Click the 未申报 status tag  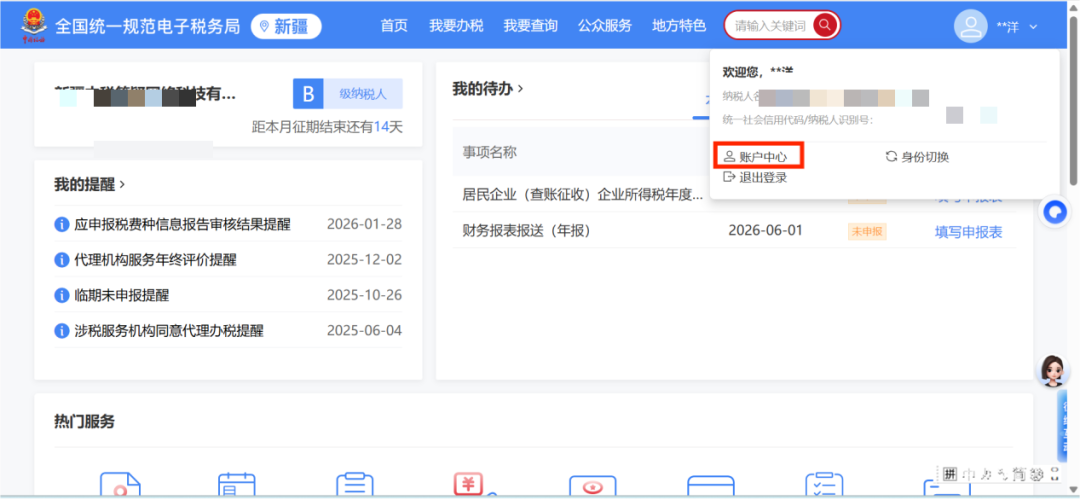tap(867, 232)
